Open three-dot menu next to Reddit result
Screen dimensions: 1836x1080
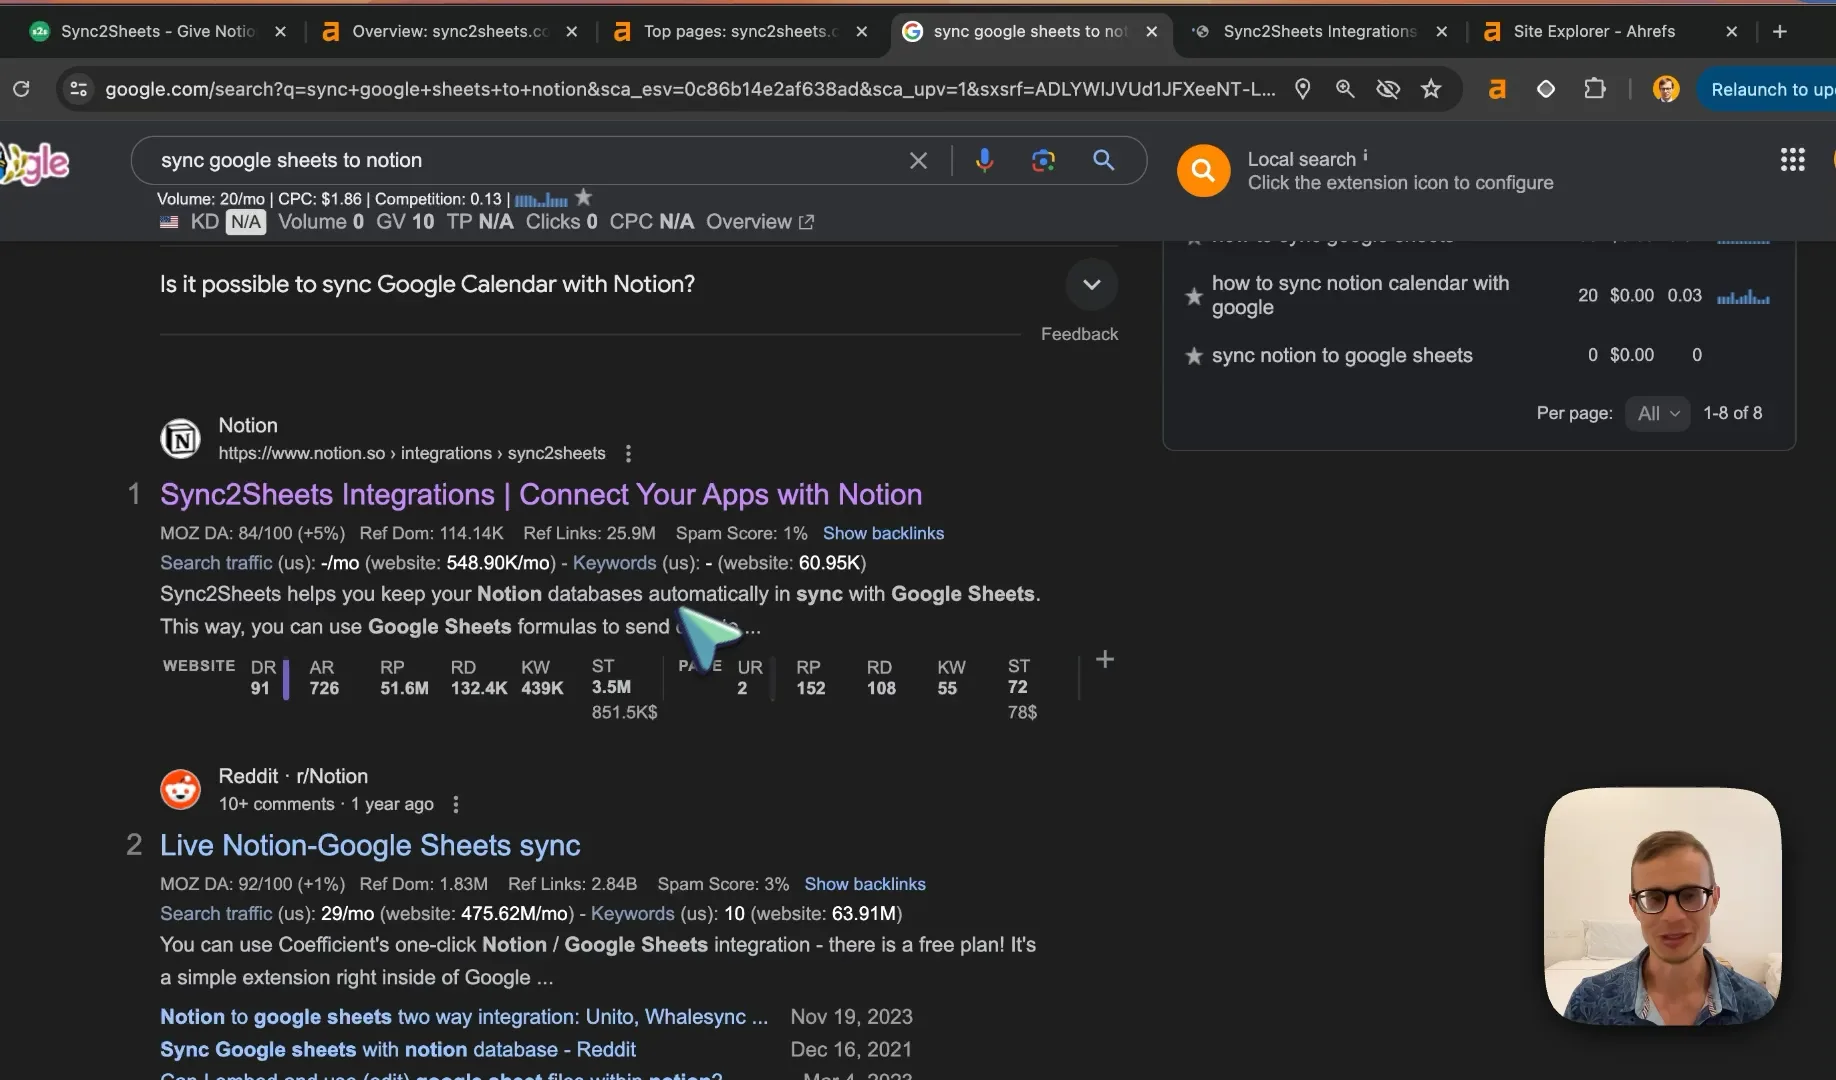(x=456, y=805)
